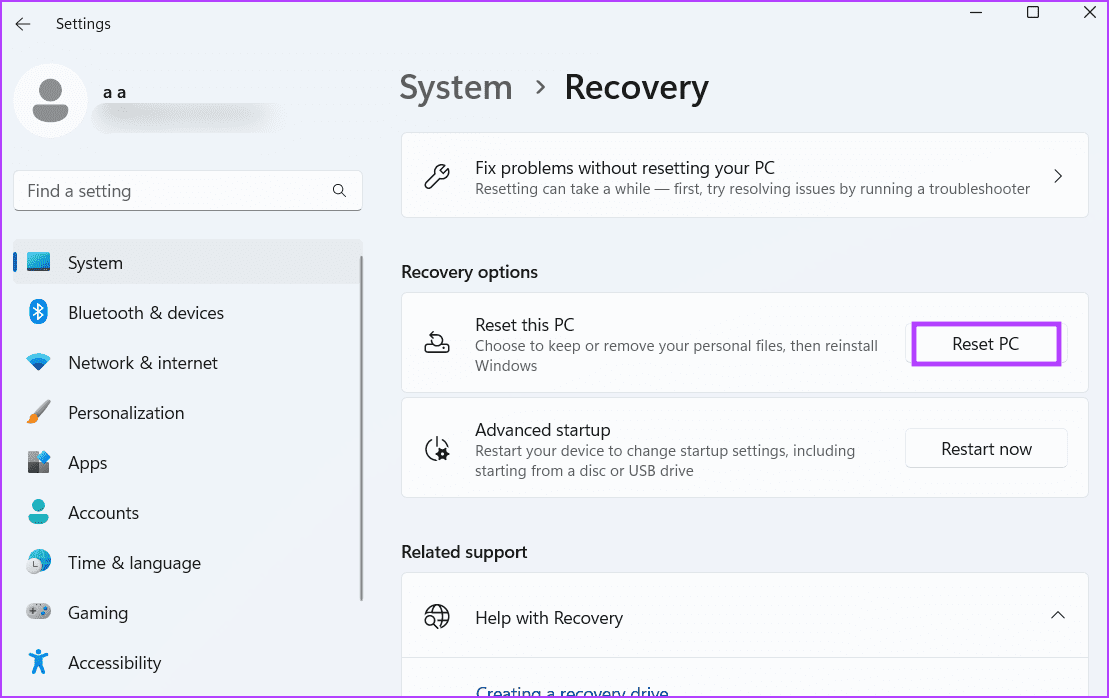1109x698 pixels.
Task: Go to Accounts settings
Action: 103,513
